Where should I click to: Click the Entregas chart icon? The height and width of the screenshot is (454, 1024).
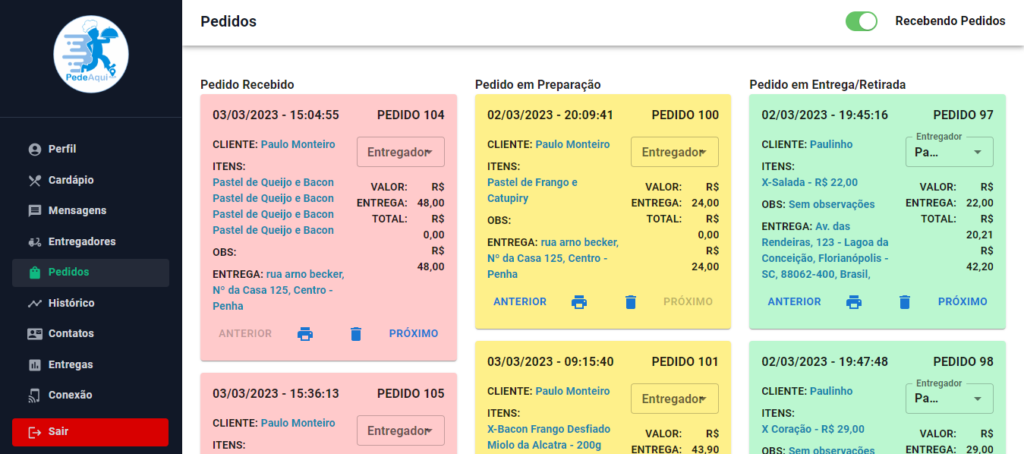(x=35, y=365)
